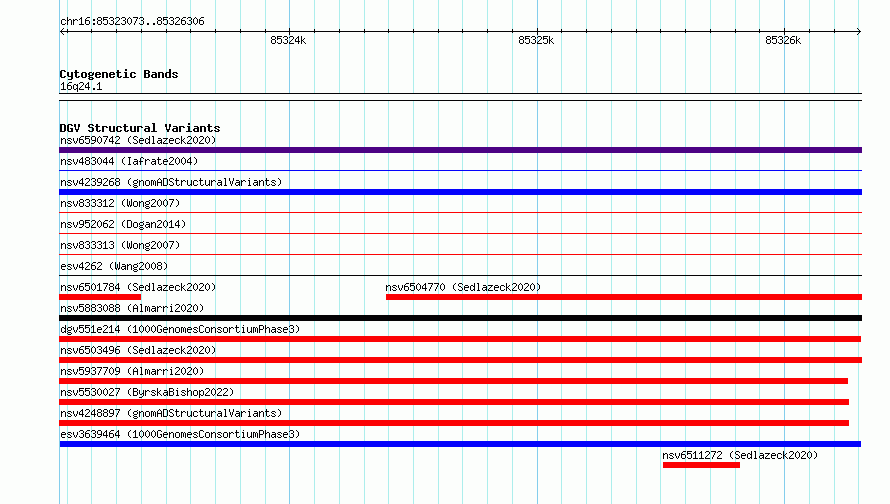This screenshot has width=890, height=504.
Task: Click the 85324k ruler tick label
Action: click(288, 40)
